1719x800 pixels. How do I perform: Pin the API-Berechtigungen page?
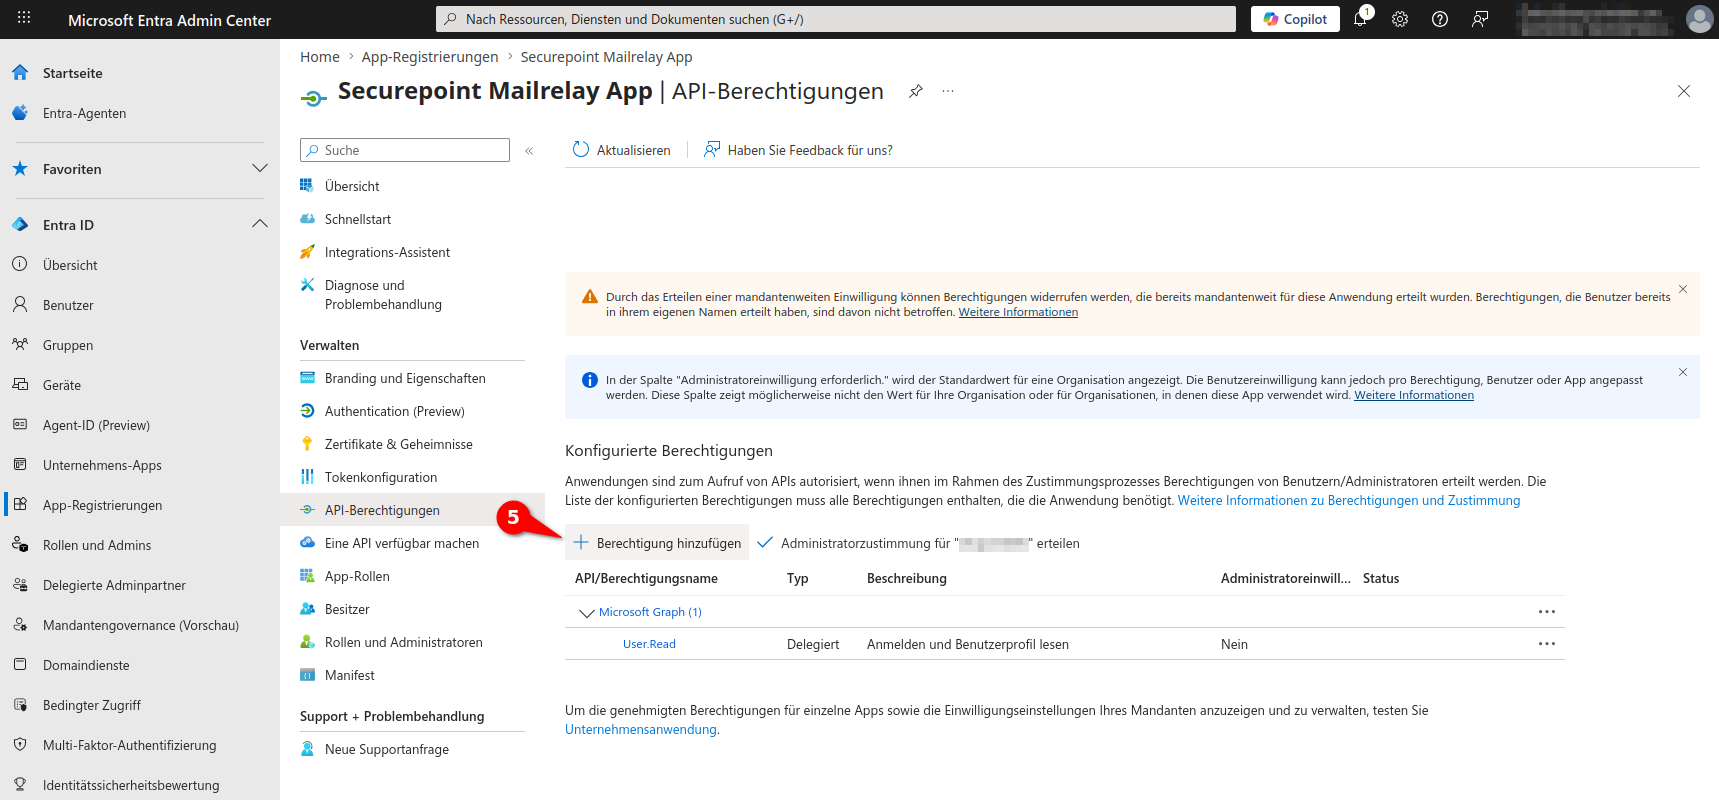[915, 91]
